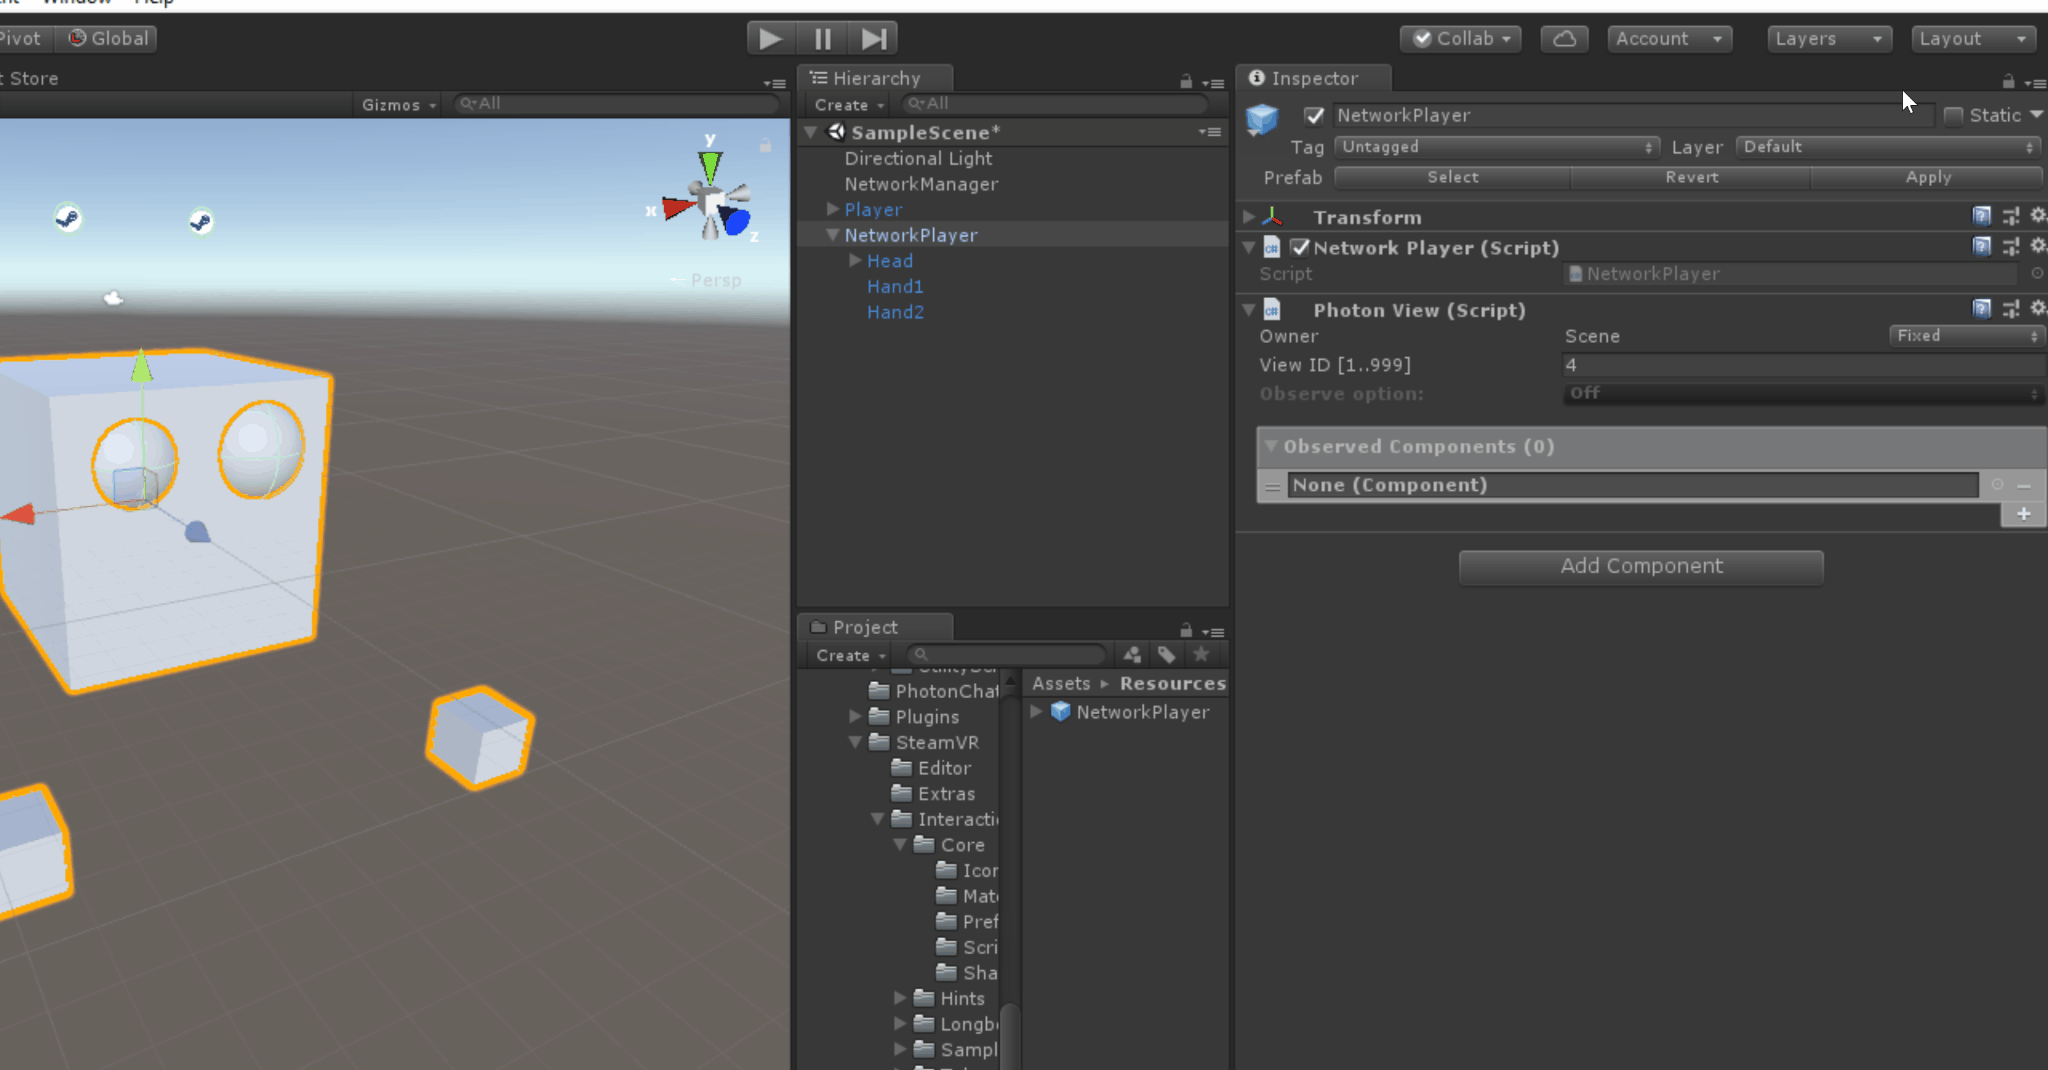2048x1070 pixels.
Task: Toggle the Static checkbox
Action: coord(1953,116)
